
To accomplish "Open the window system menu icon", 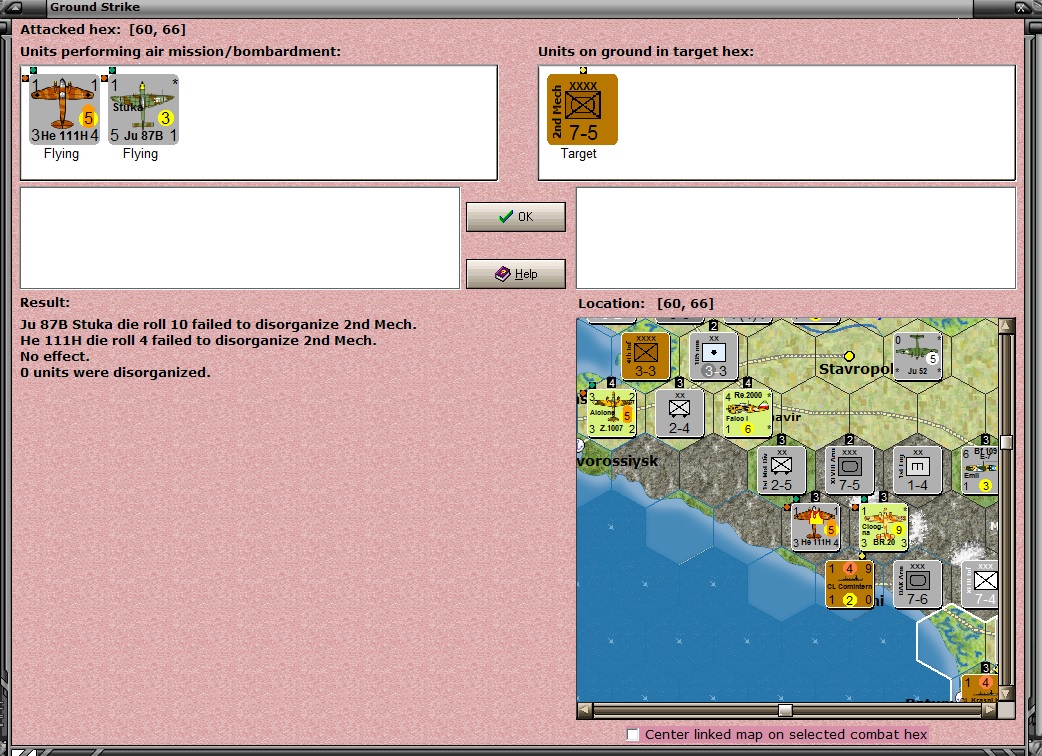I will click(13, 8).
